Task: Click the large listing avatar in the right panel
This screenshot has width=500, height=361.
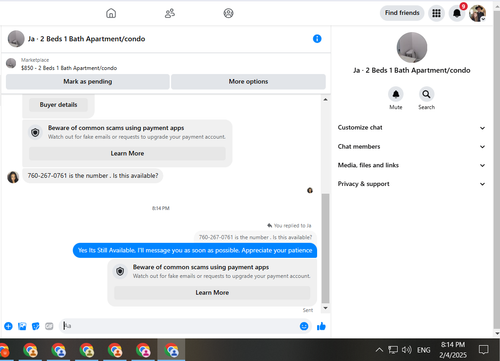Action: click(412, 47)
